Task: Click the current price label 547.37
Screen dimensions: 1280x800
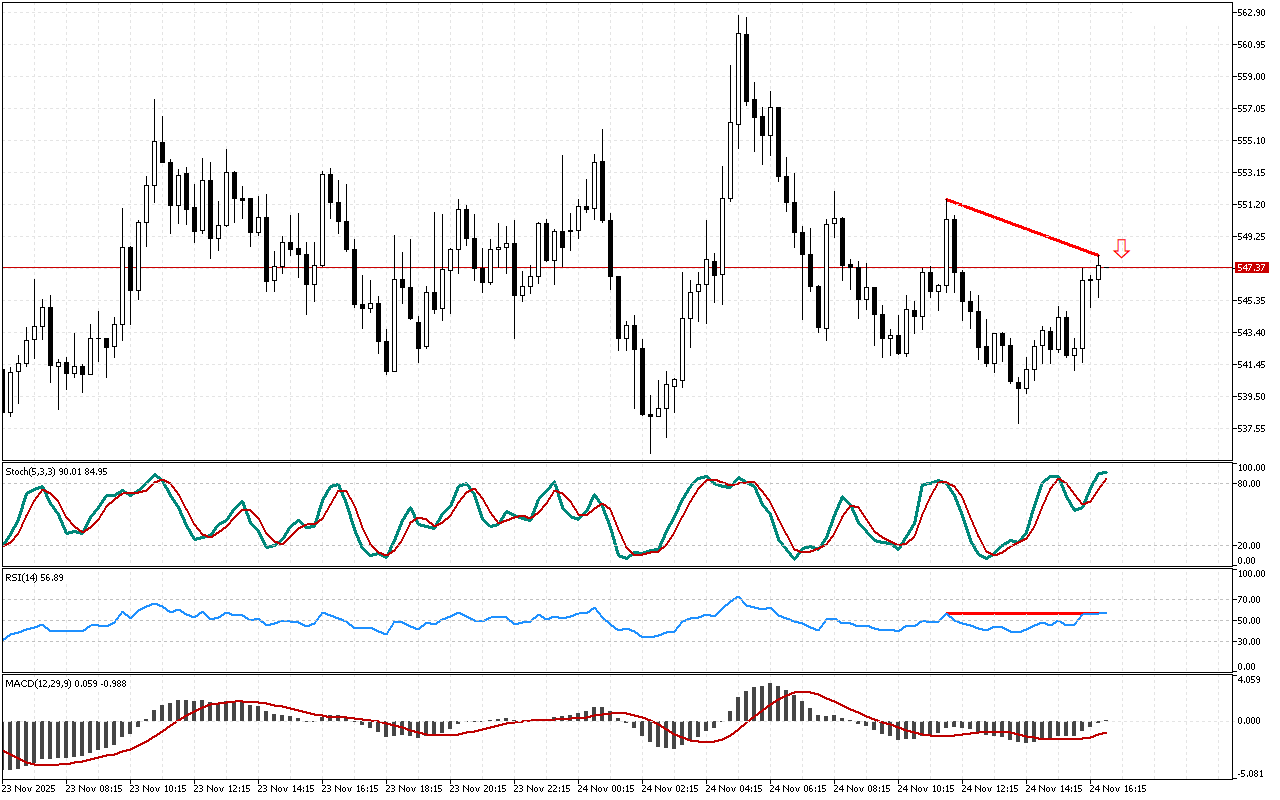Action: 1252,268
